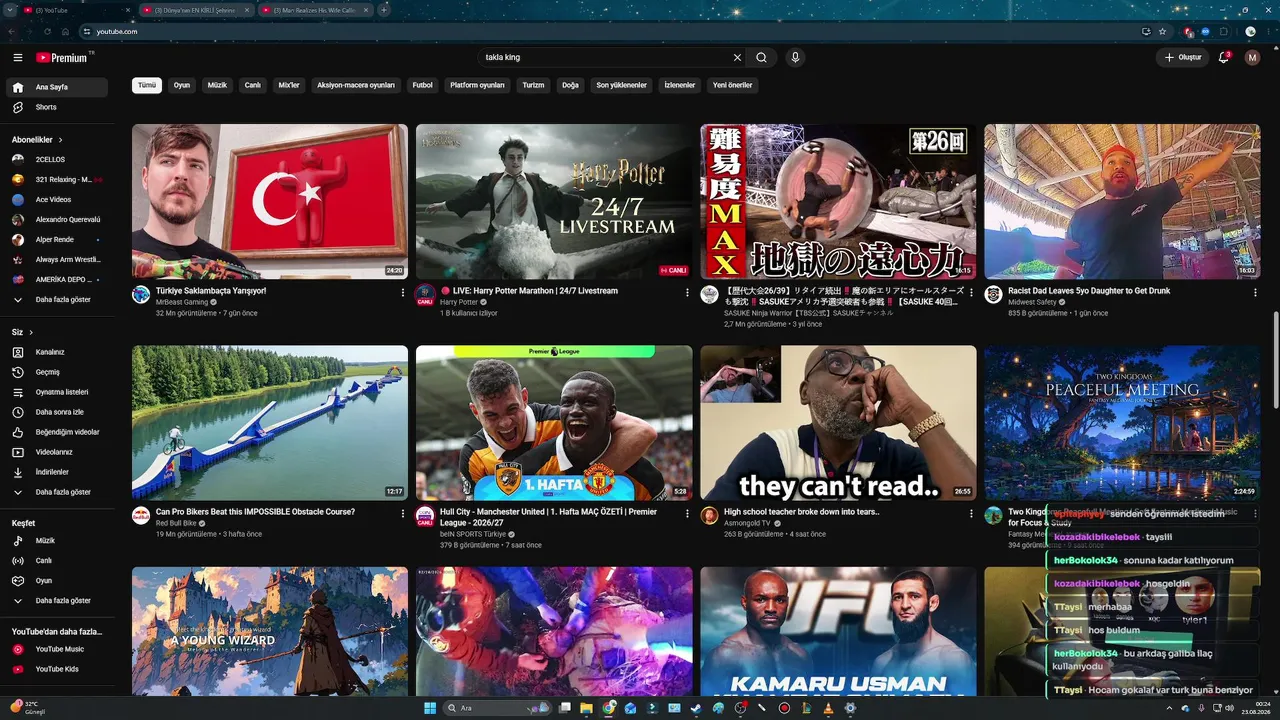Open Oynatma listeleri playlists
Image resolution: width=1280 pixels, height=720 pixels.
[58, 392]
